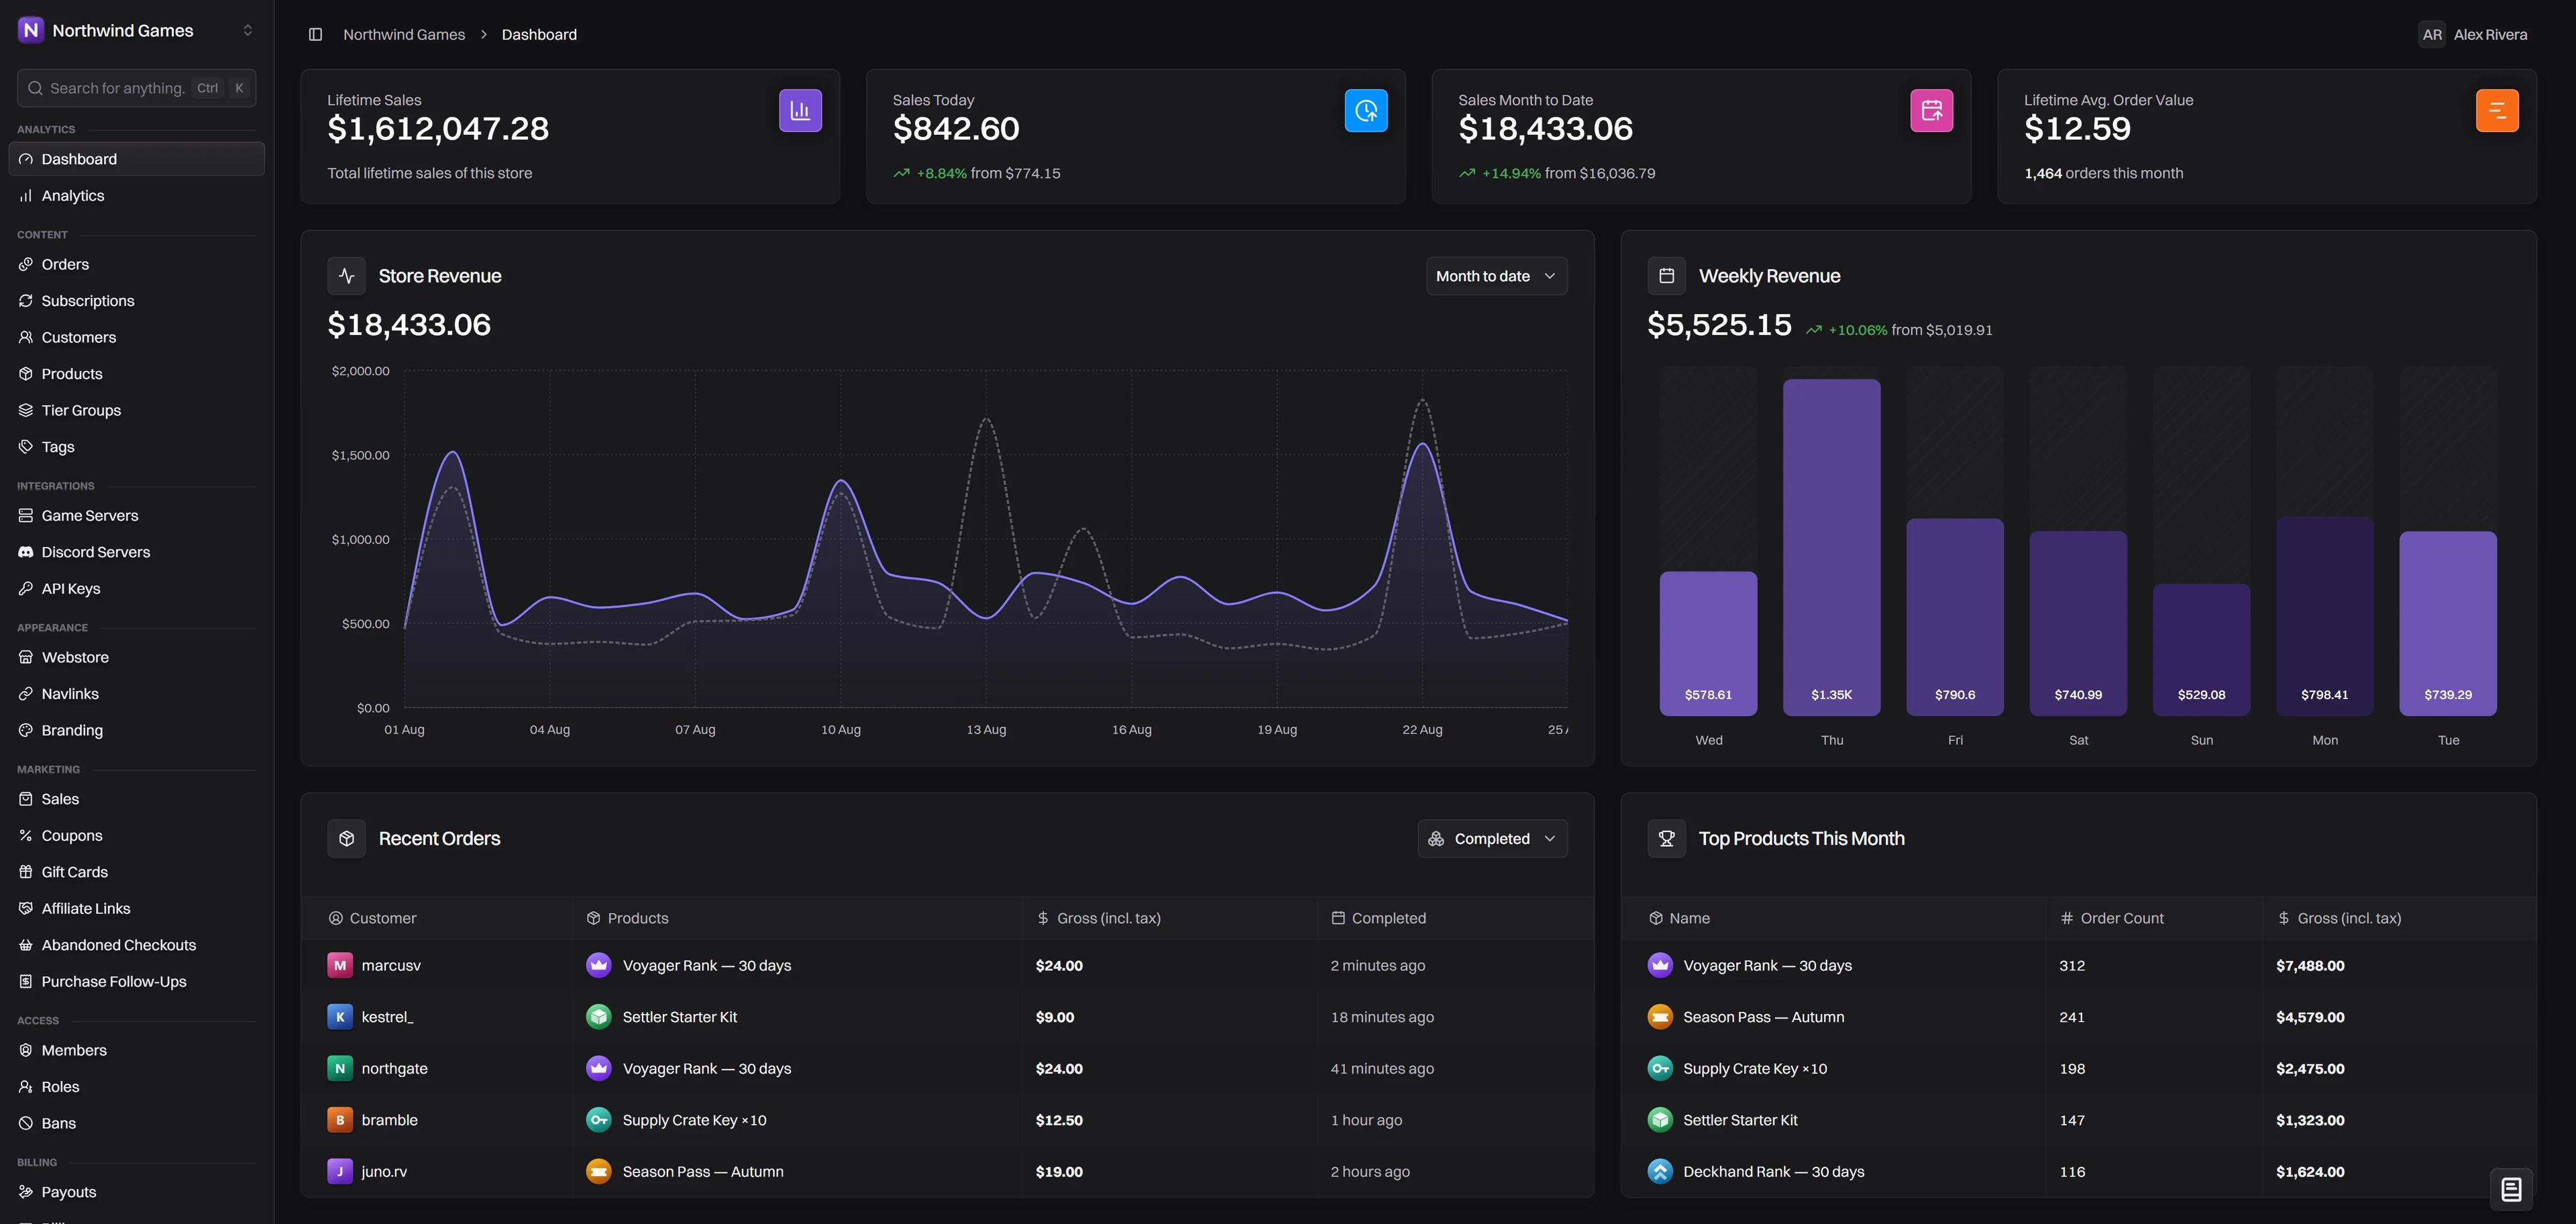Click Dashboard breadcrumb
The height and width of the screenshot is (1224, 2576).
coord(539,34)
